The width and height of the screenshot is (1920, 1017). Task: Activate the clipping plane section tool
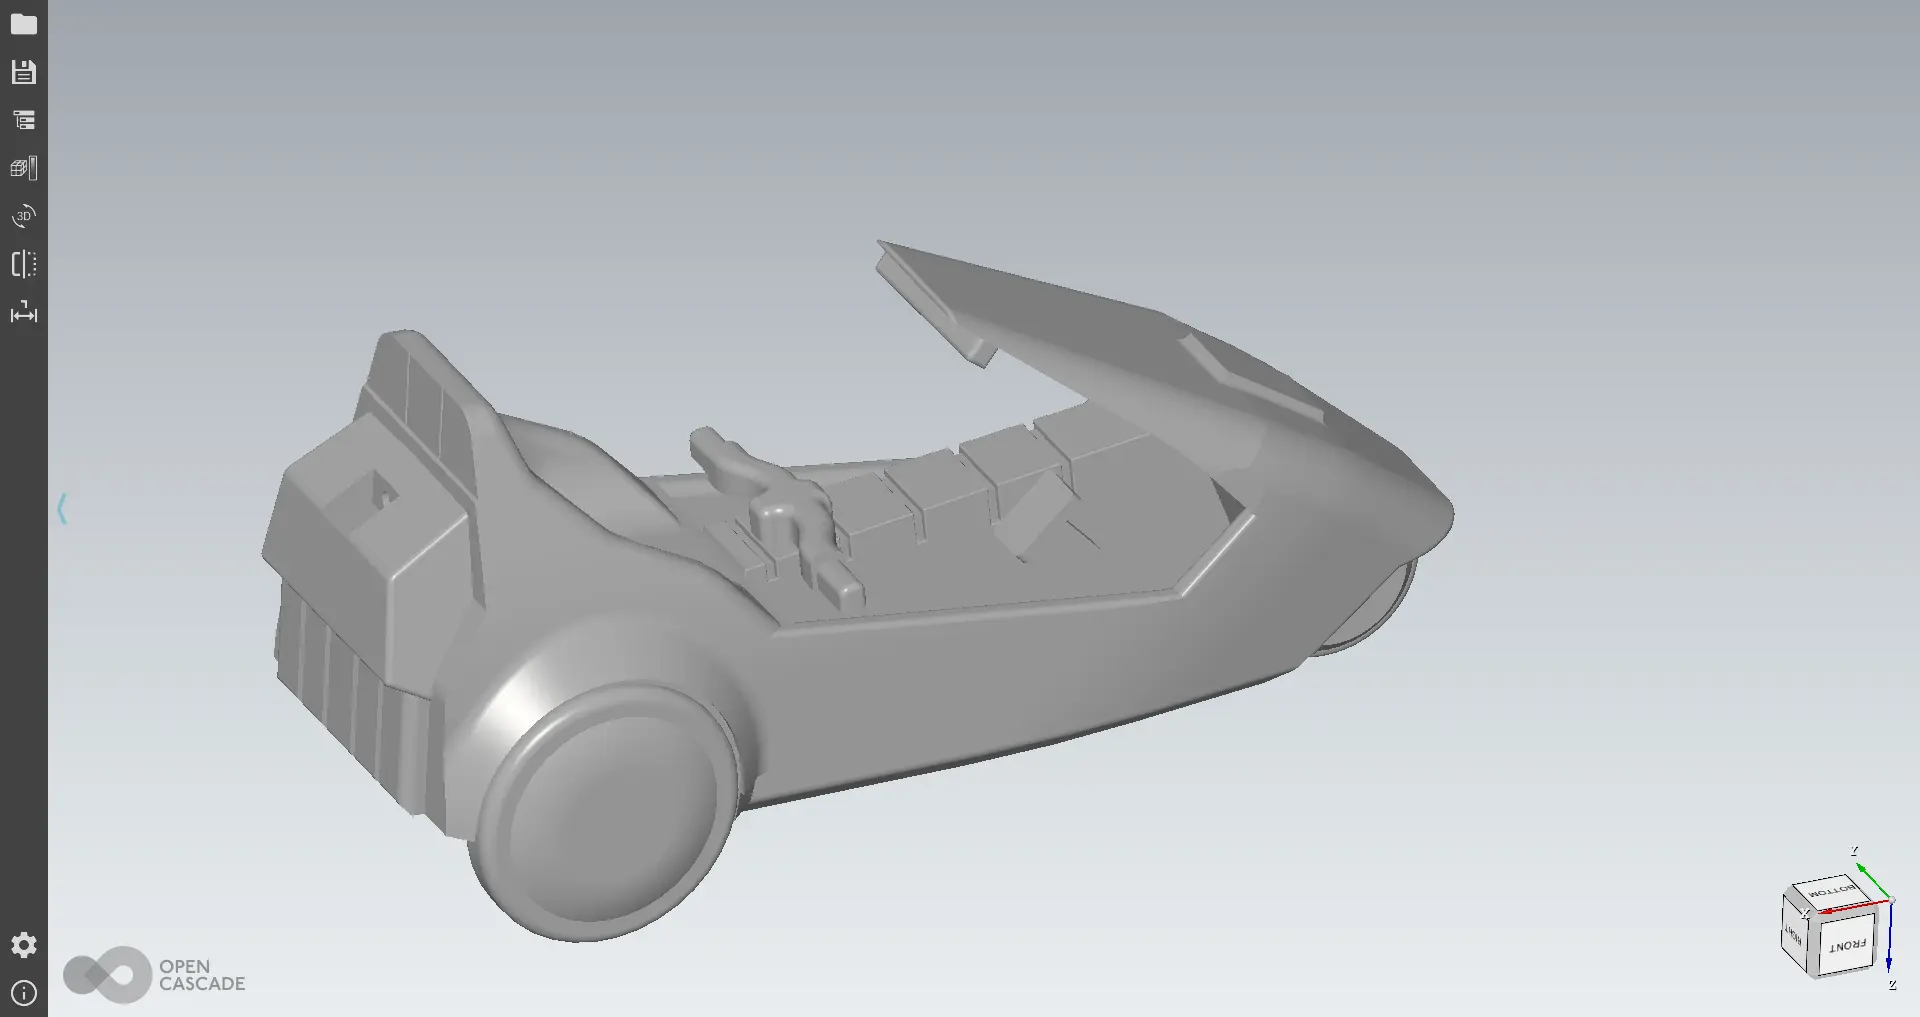point(23,264)
